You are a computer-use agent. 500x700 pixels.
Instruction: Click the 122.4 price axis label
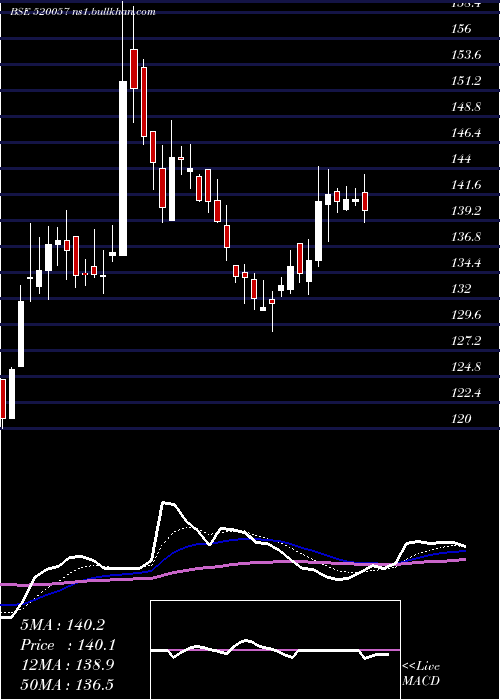(466, 392)
